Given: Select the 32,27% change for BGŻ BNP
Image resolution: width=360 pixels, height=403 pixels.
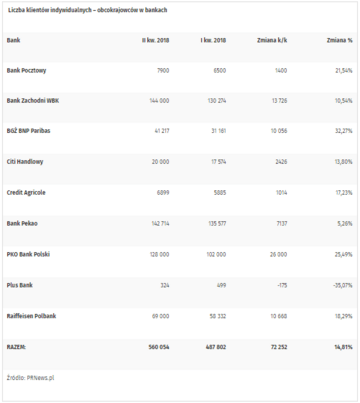Looking at the screenshot, I should 344,131.
